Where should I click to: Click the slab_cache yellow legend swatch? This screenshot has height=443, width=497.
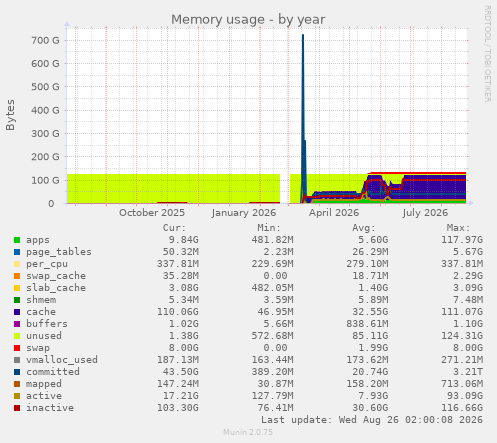click(17, 288)
